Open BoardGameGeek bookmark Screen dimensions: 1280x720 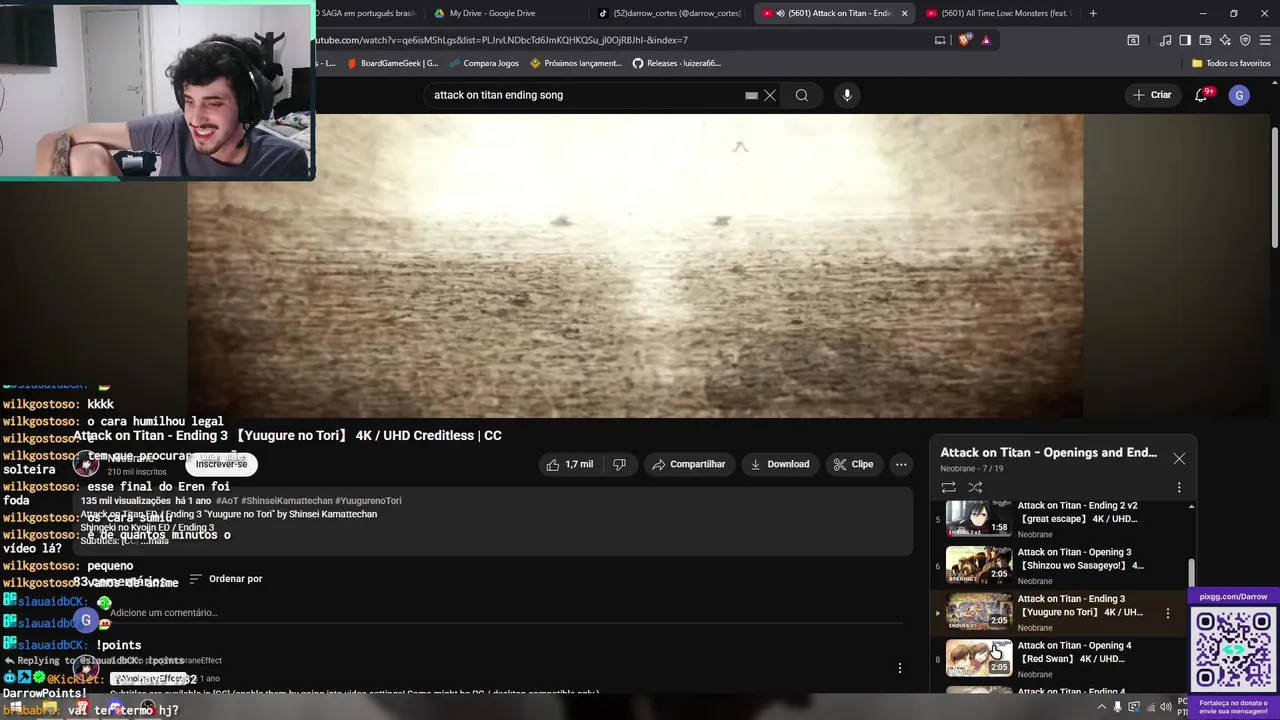point(392,63)
